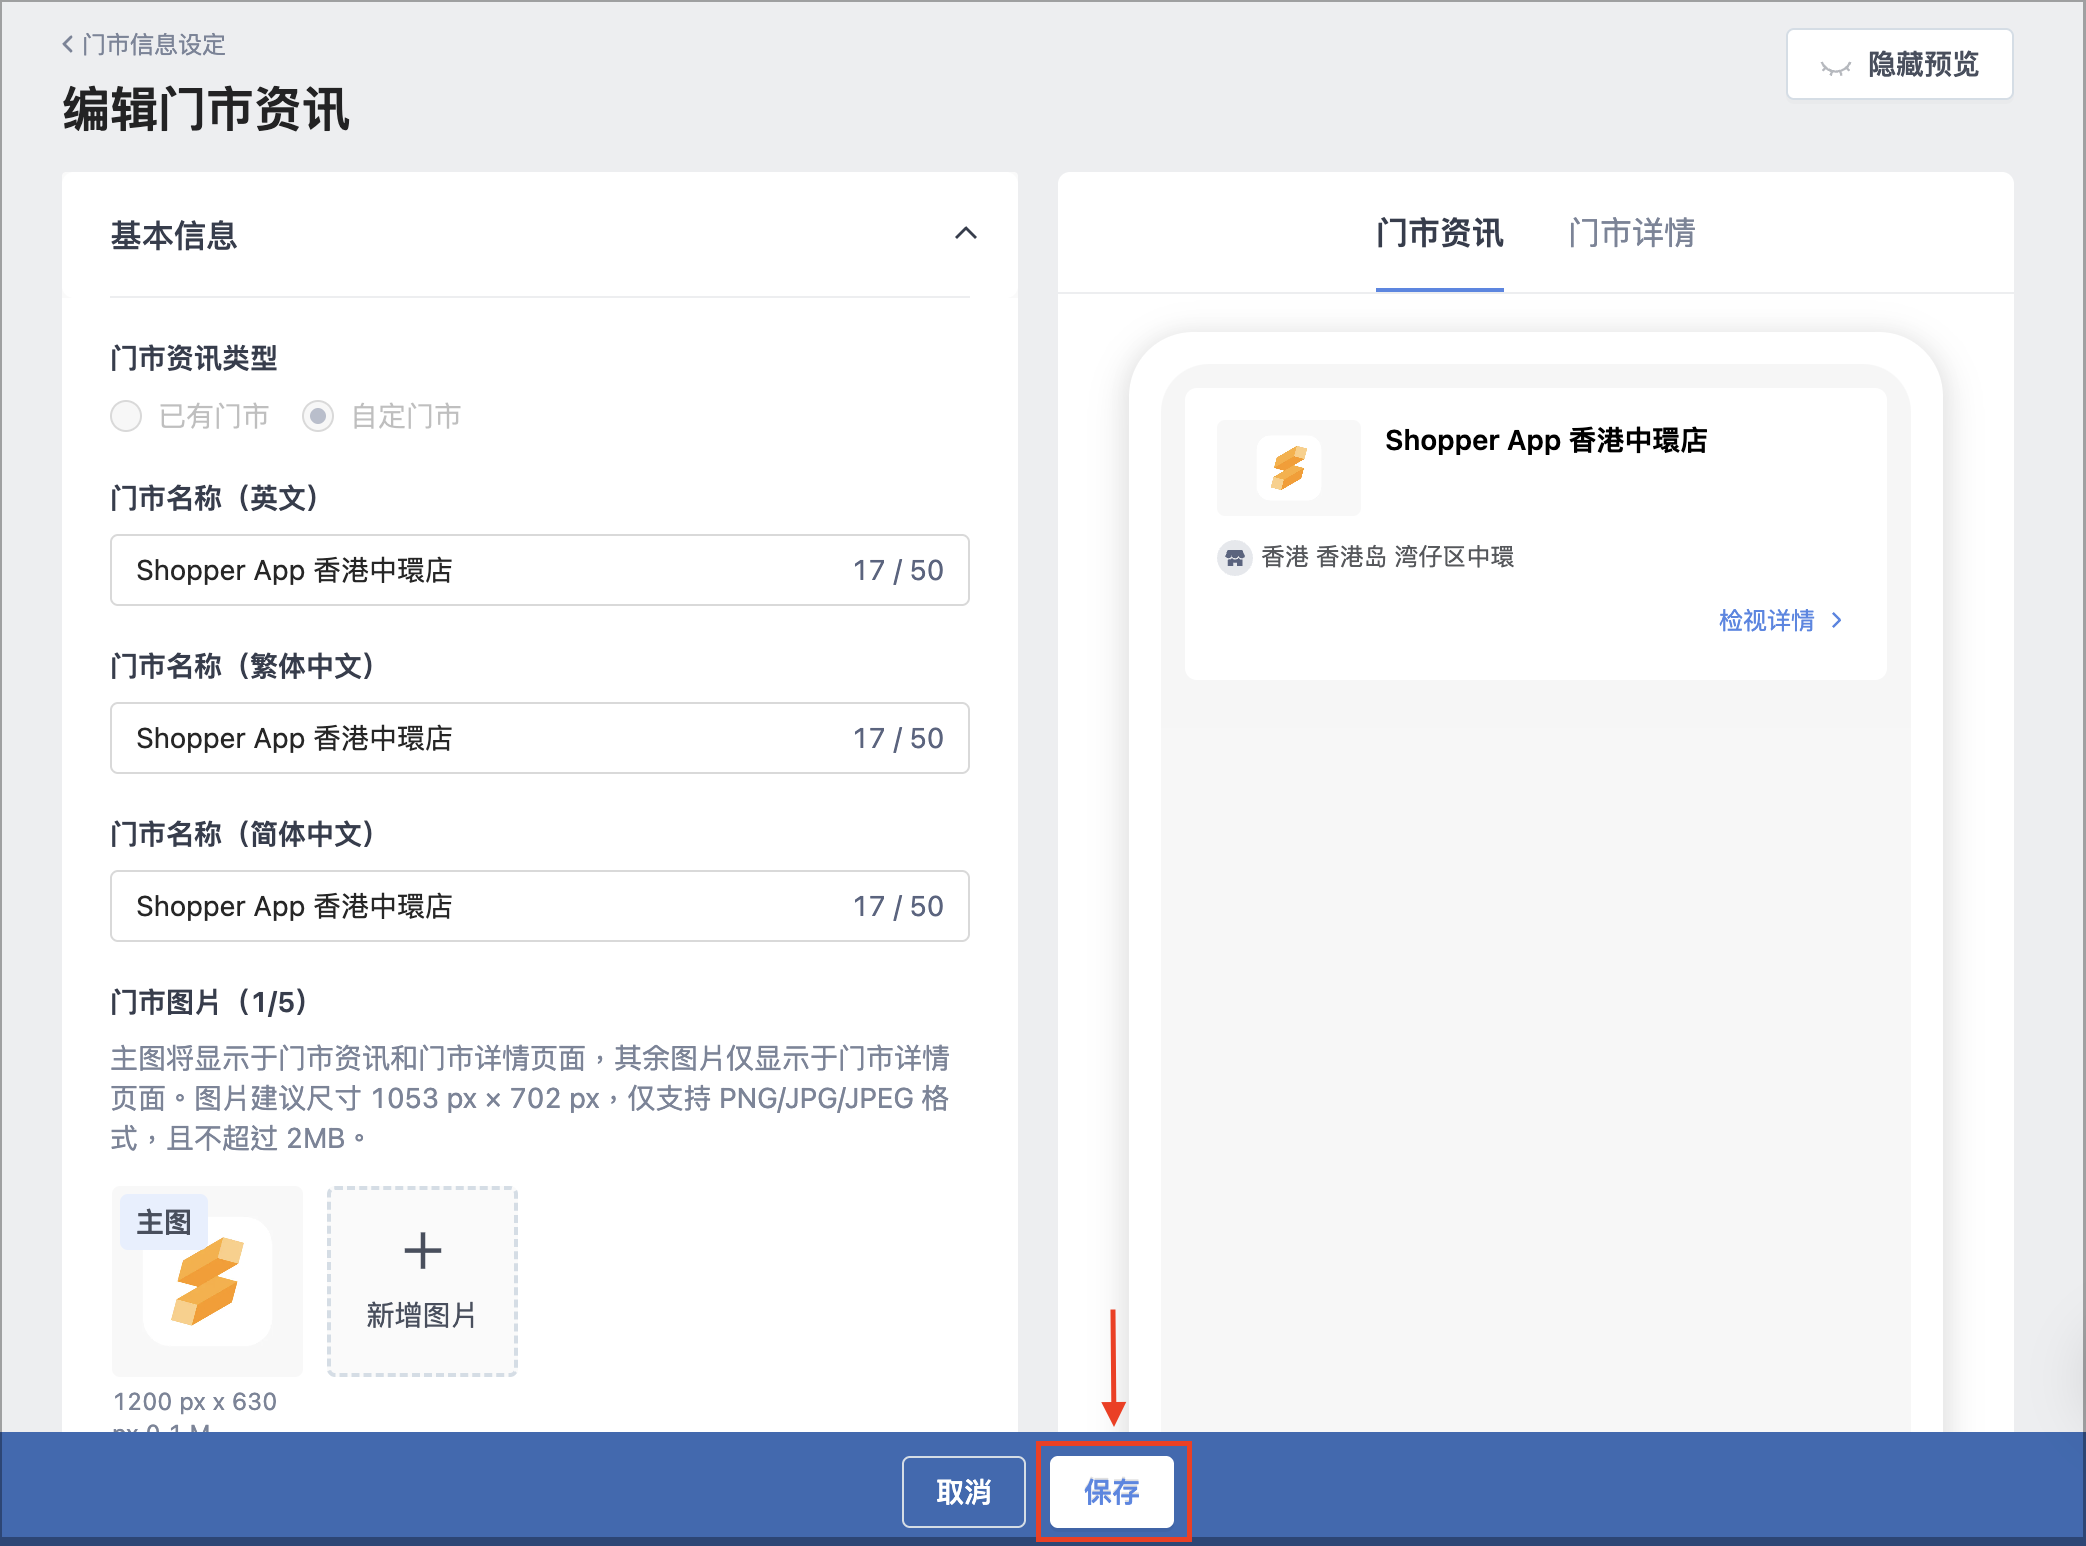The width and height of the screenshot is (2086, 1546).
Task: Click the 取消 button
Action: (964, 1492)
